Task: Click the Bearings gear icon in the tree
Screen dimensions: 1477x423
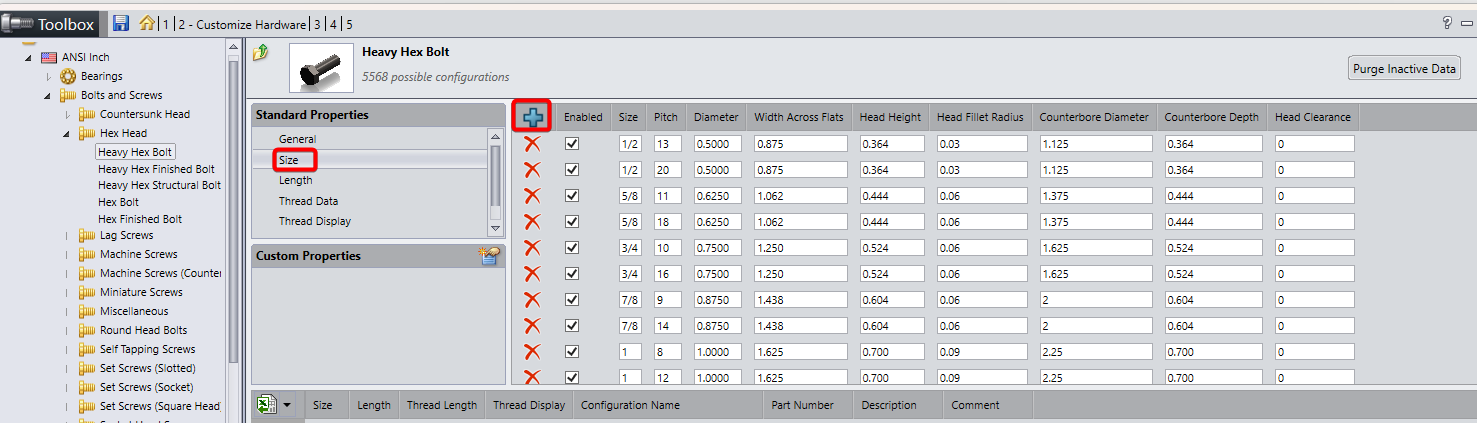Action: click(68, 76)
